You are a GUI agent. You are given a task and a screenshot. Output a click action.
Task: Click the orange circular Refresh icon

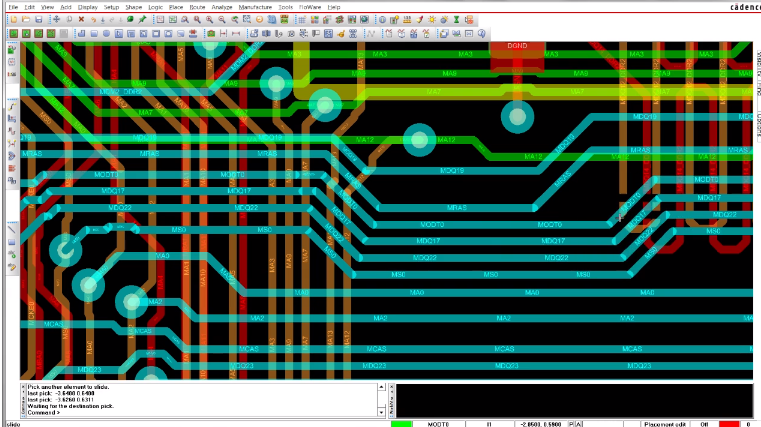[x=259, y=19]
